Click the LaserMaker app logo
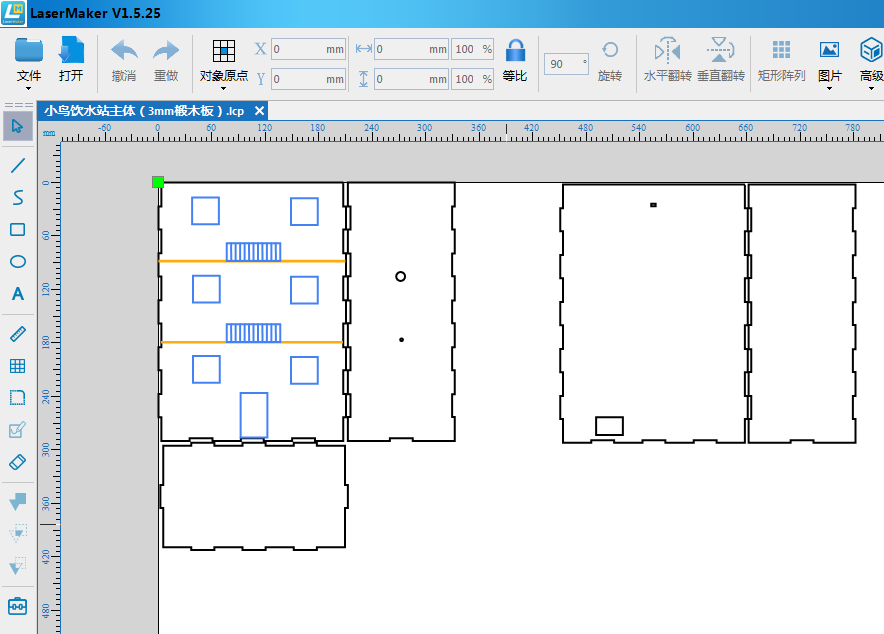This screenshot has width=884, height=634. click(x=13, y=13)
